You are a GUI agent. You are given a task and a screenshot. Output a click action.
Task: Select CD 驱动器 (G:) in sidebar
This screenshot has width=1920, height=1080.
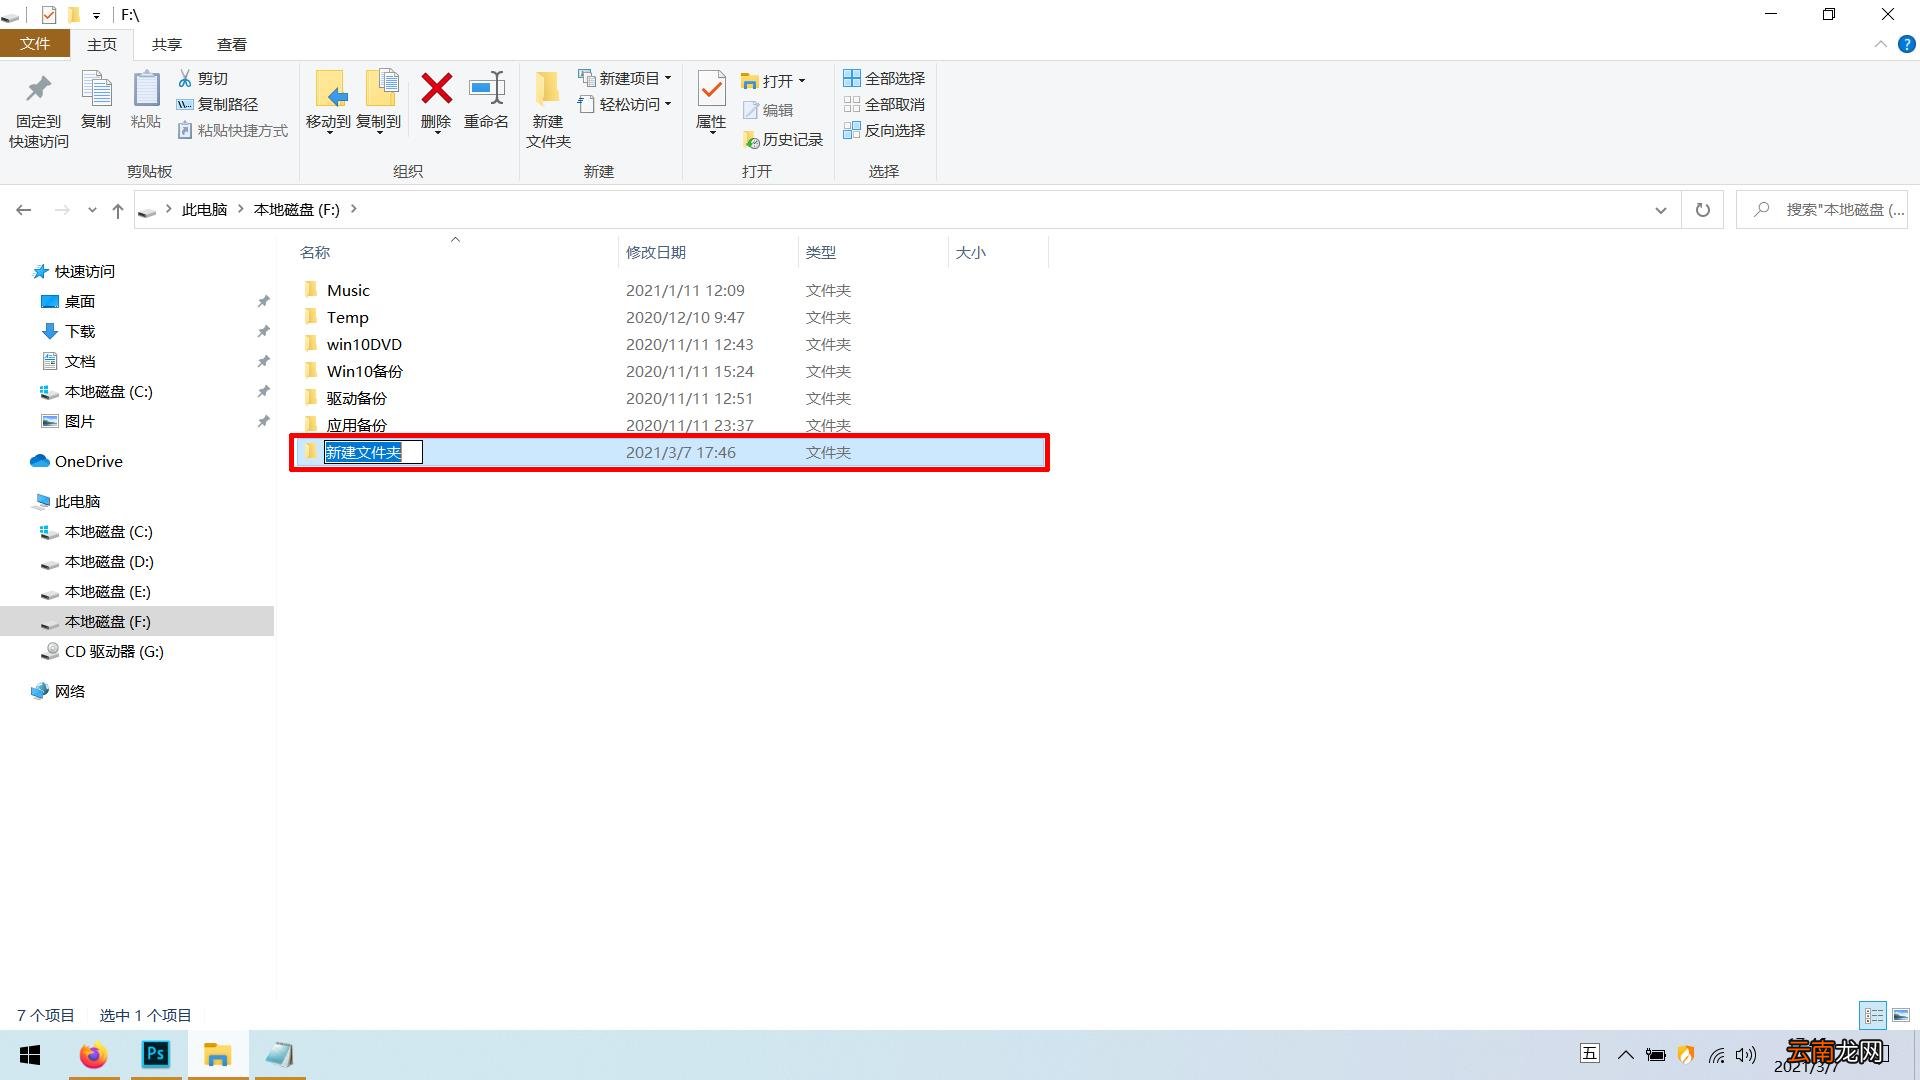(x=102, y=651)
